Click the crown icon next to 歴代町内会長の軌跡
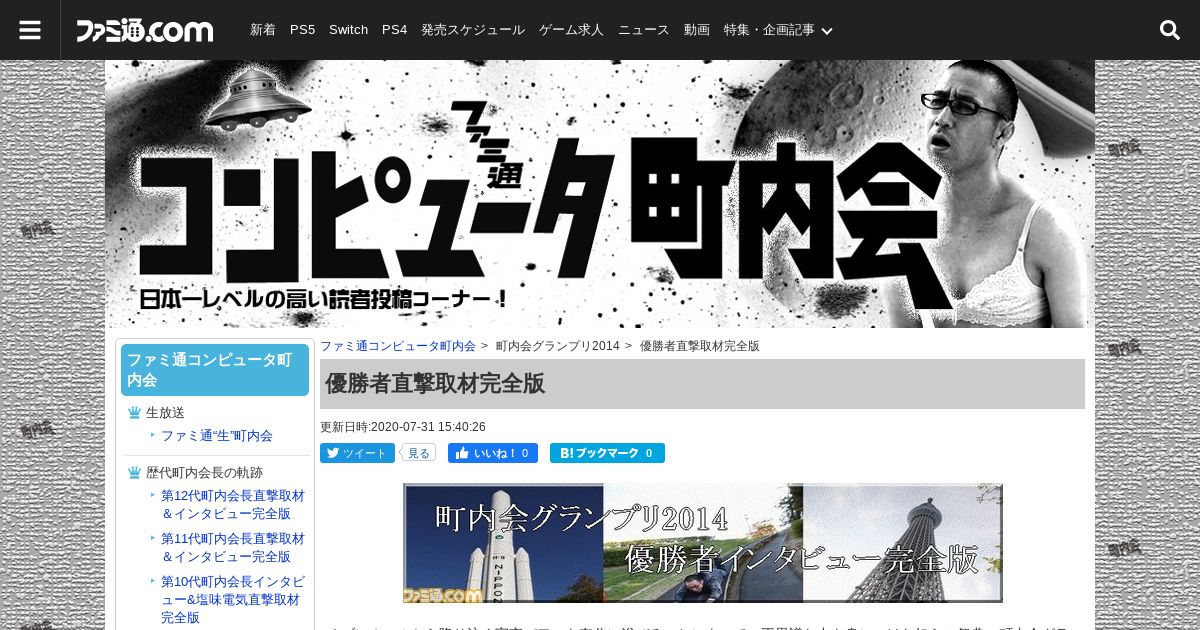1200x630 pixels. 134,473
